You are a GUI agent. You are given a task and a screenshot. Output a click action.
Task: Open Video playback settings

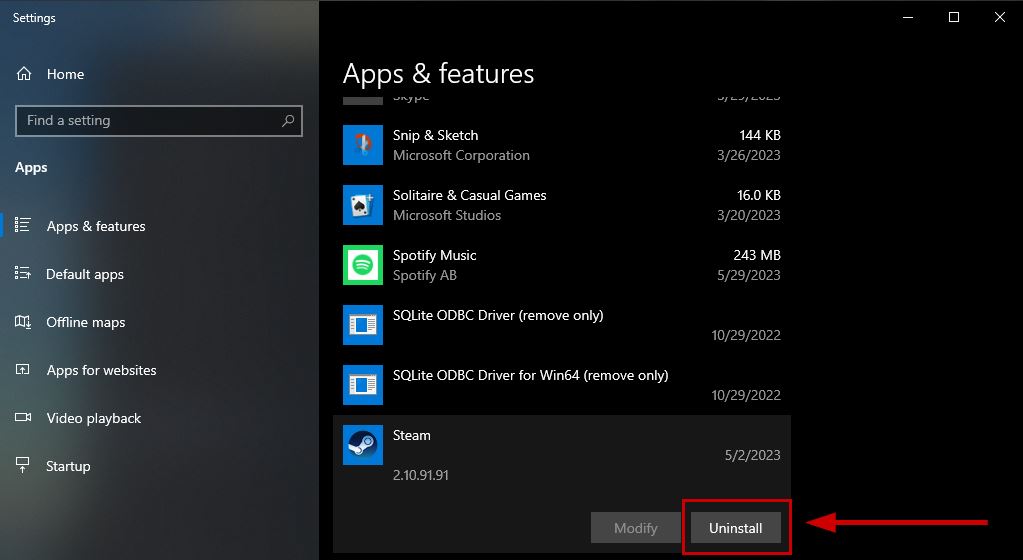tap(93, 418)
